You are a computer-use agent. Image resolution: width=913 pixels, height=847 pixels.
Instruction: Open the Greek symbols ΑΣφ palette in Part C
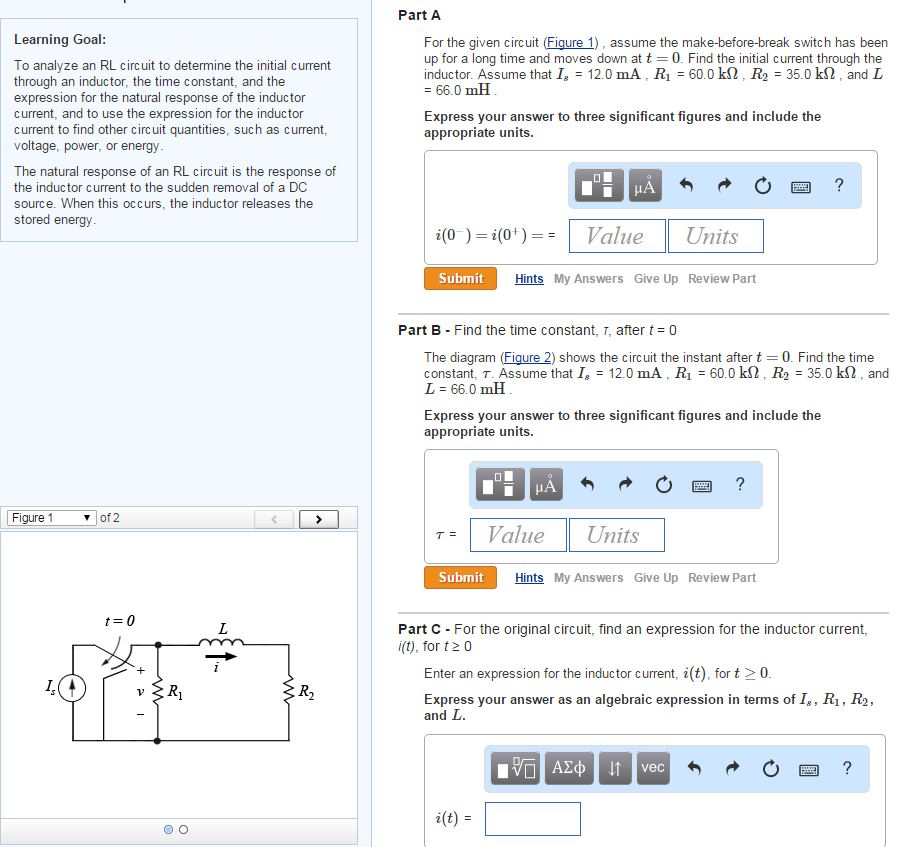click(568, 768)
